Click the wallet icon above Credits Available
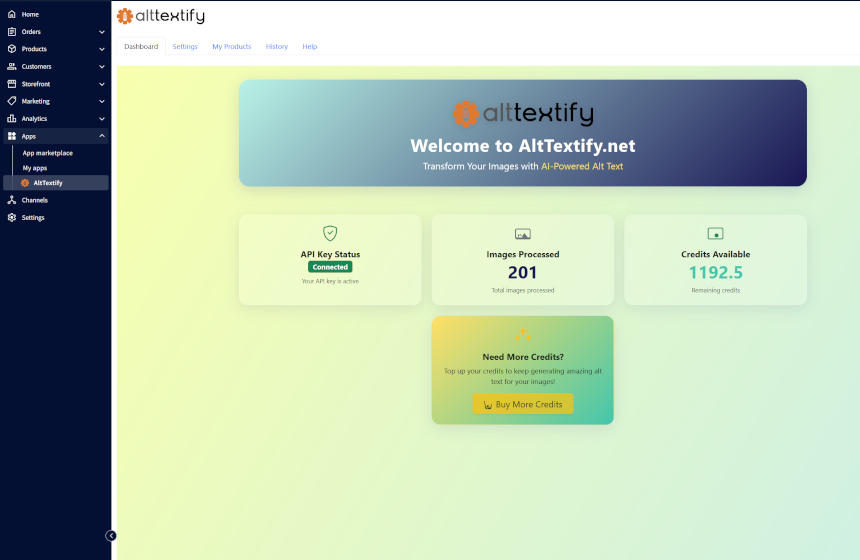860x560 pixels. click(715, 234)
